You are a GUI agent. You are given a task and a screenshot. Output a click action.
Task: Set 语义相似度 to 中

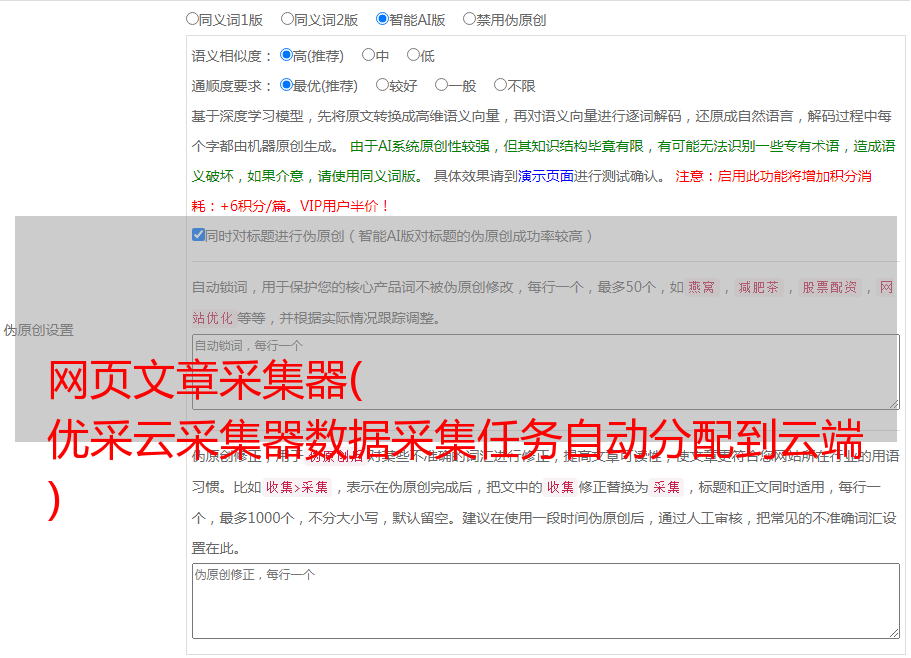click(x=368, y=55)
